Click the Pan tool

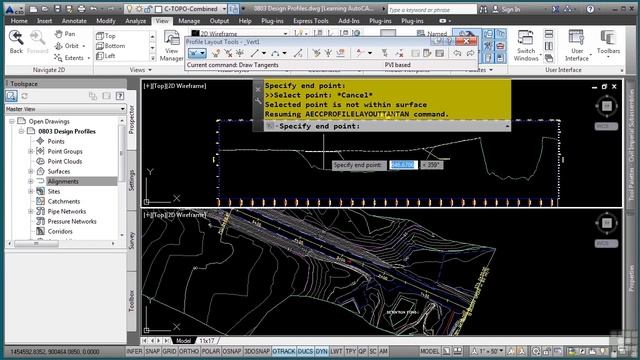coord(65,34)
